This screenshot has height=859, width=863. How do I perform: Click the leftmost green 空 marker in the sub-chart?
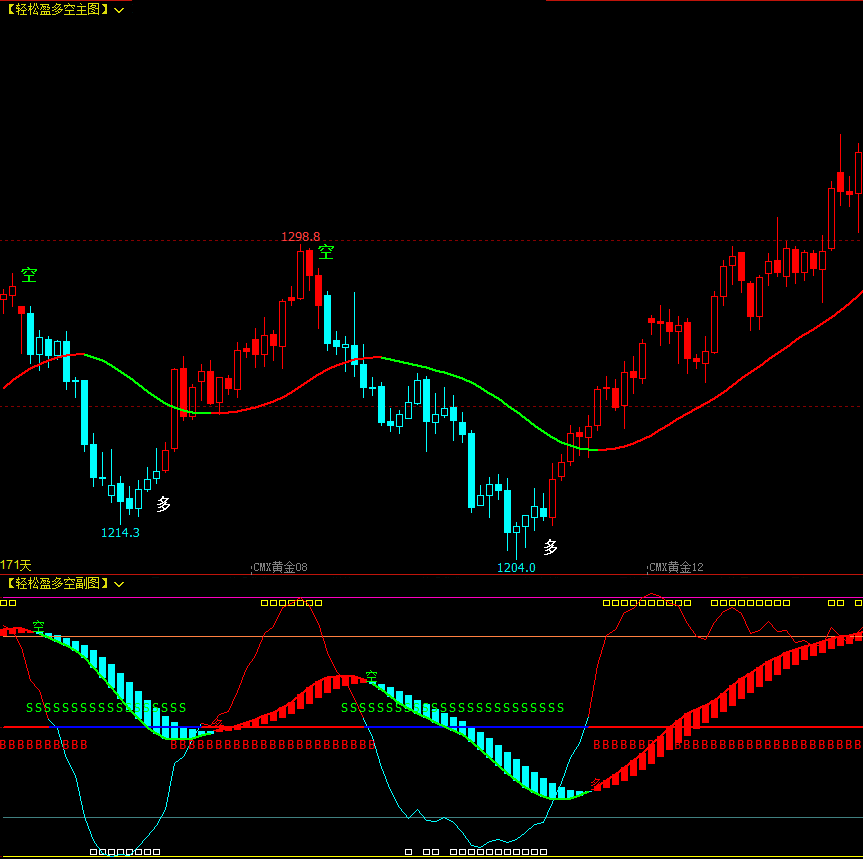point(38,626)
